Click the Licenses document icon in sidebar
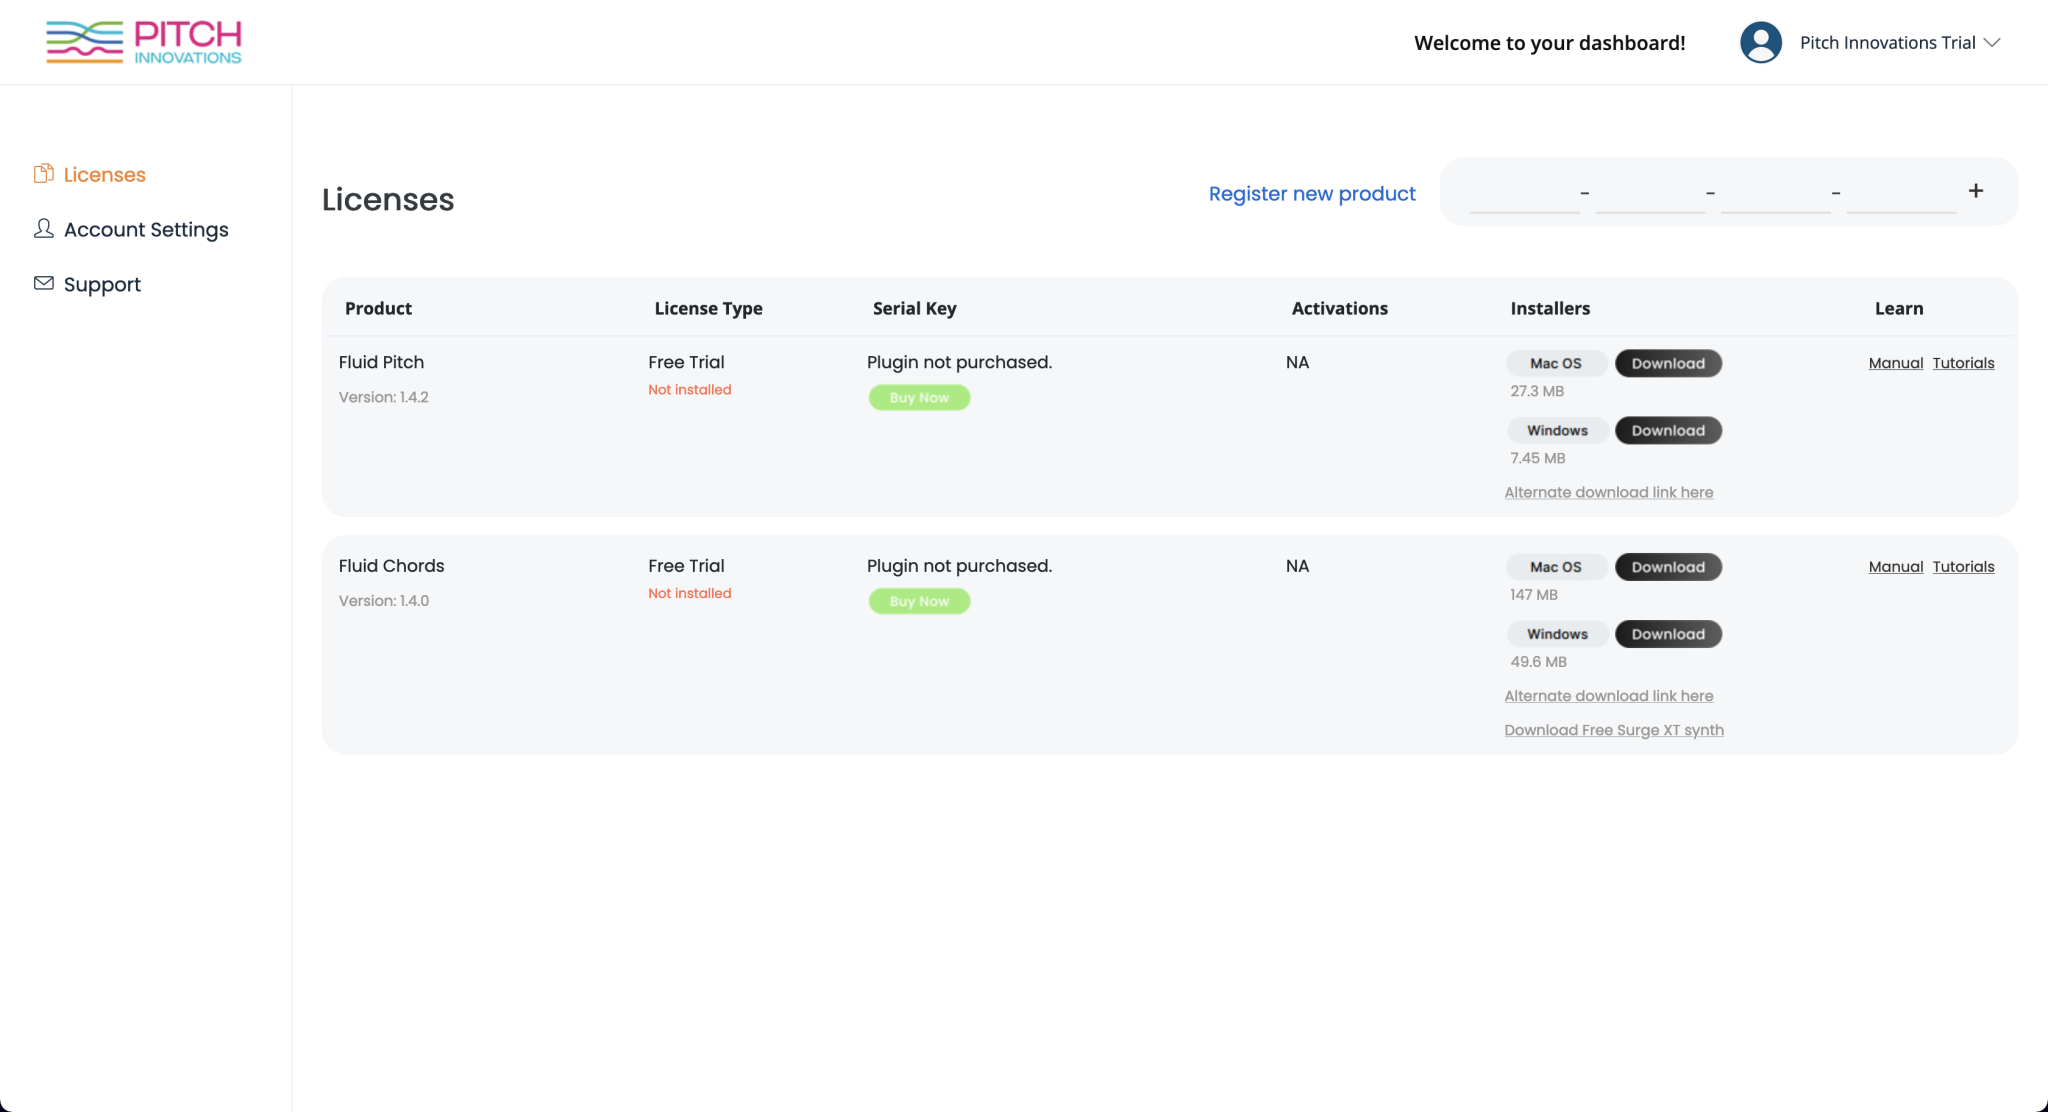This screenshot has width=2048, height=1112. coord(43,174)
